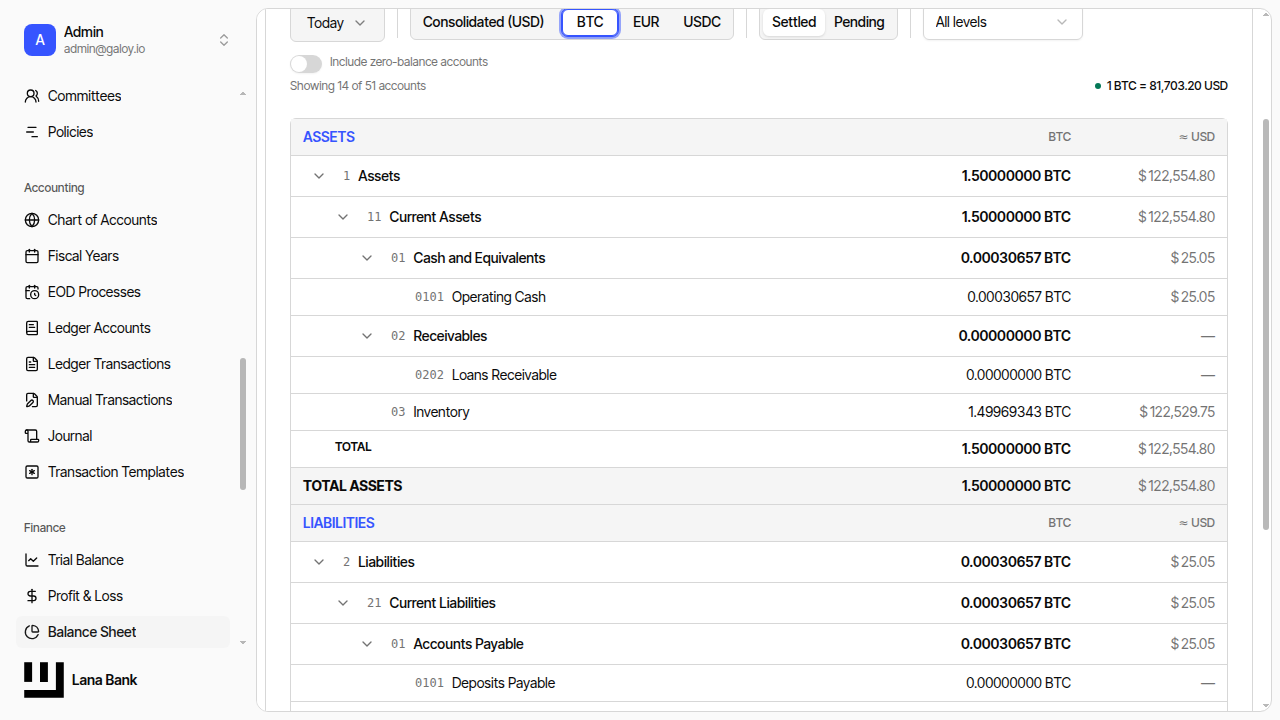Click the Profit & Loss dollar icon
The image size is (1280, 720).
tap(32, 596)
